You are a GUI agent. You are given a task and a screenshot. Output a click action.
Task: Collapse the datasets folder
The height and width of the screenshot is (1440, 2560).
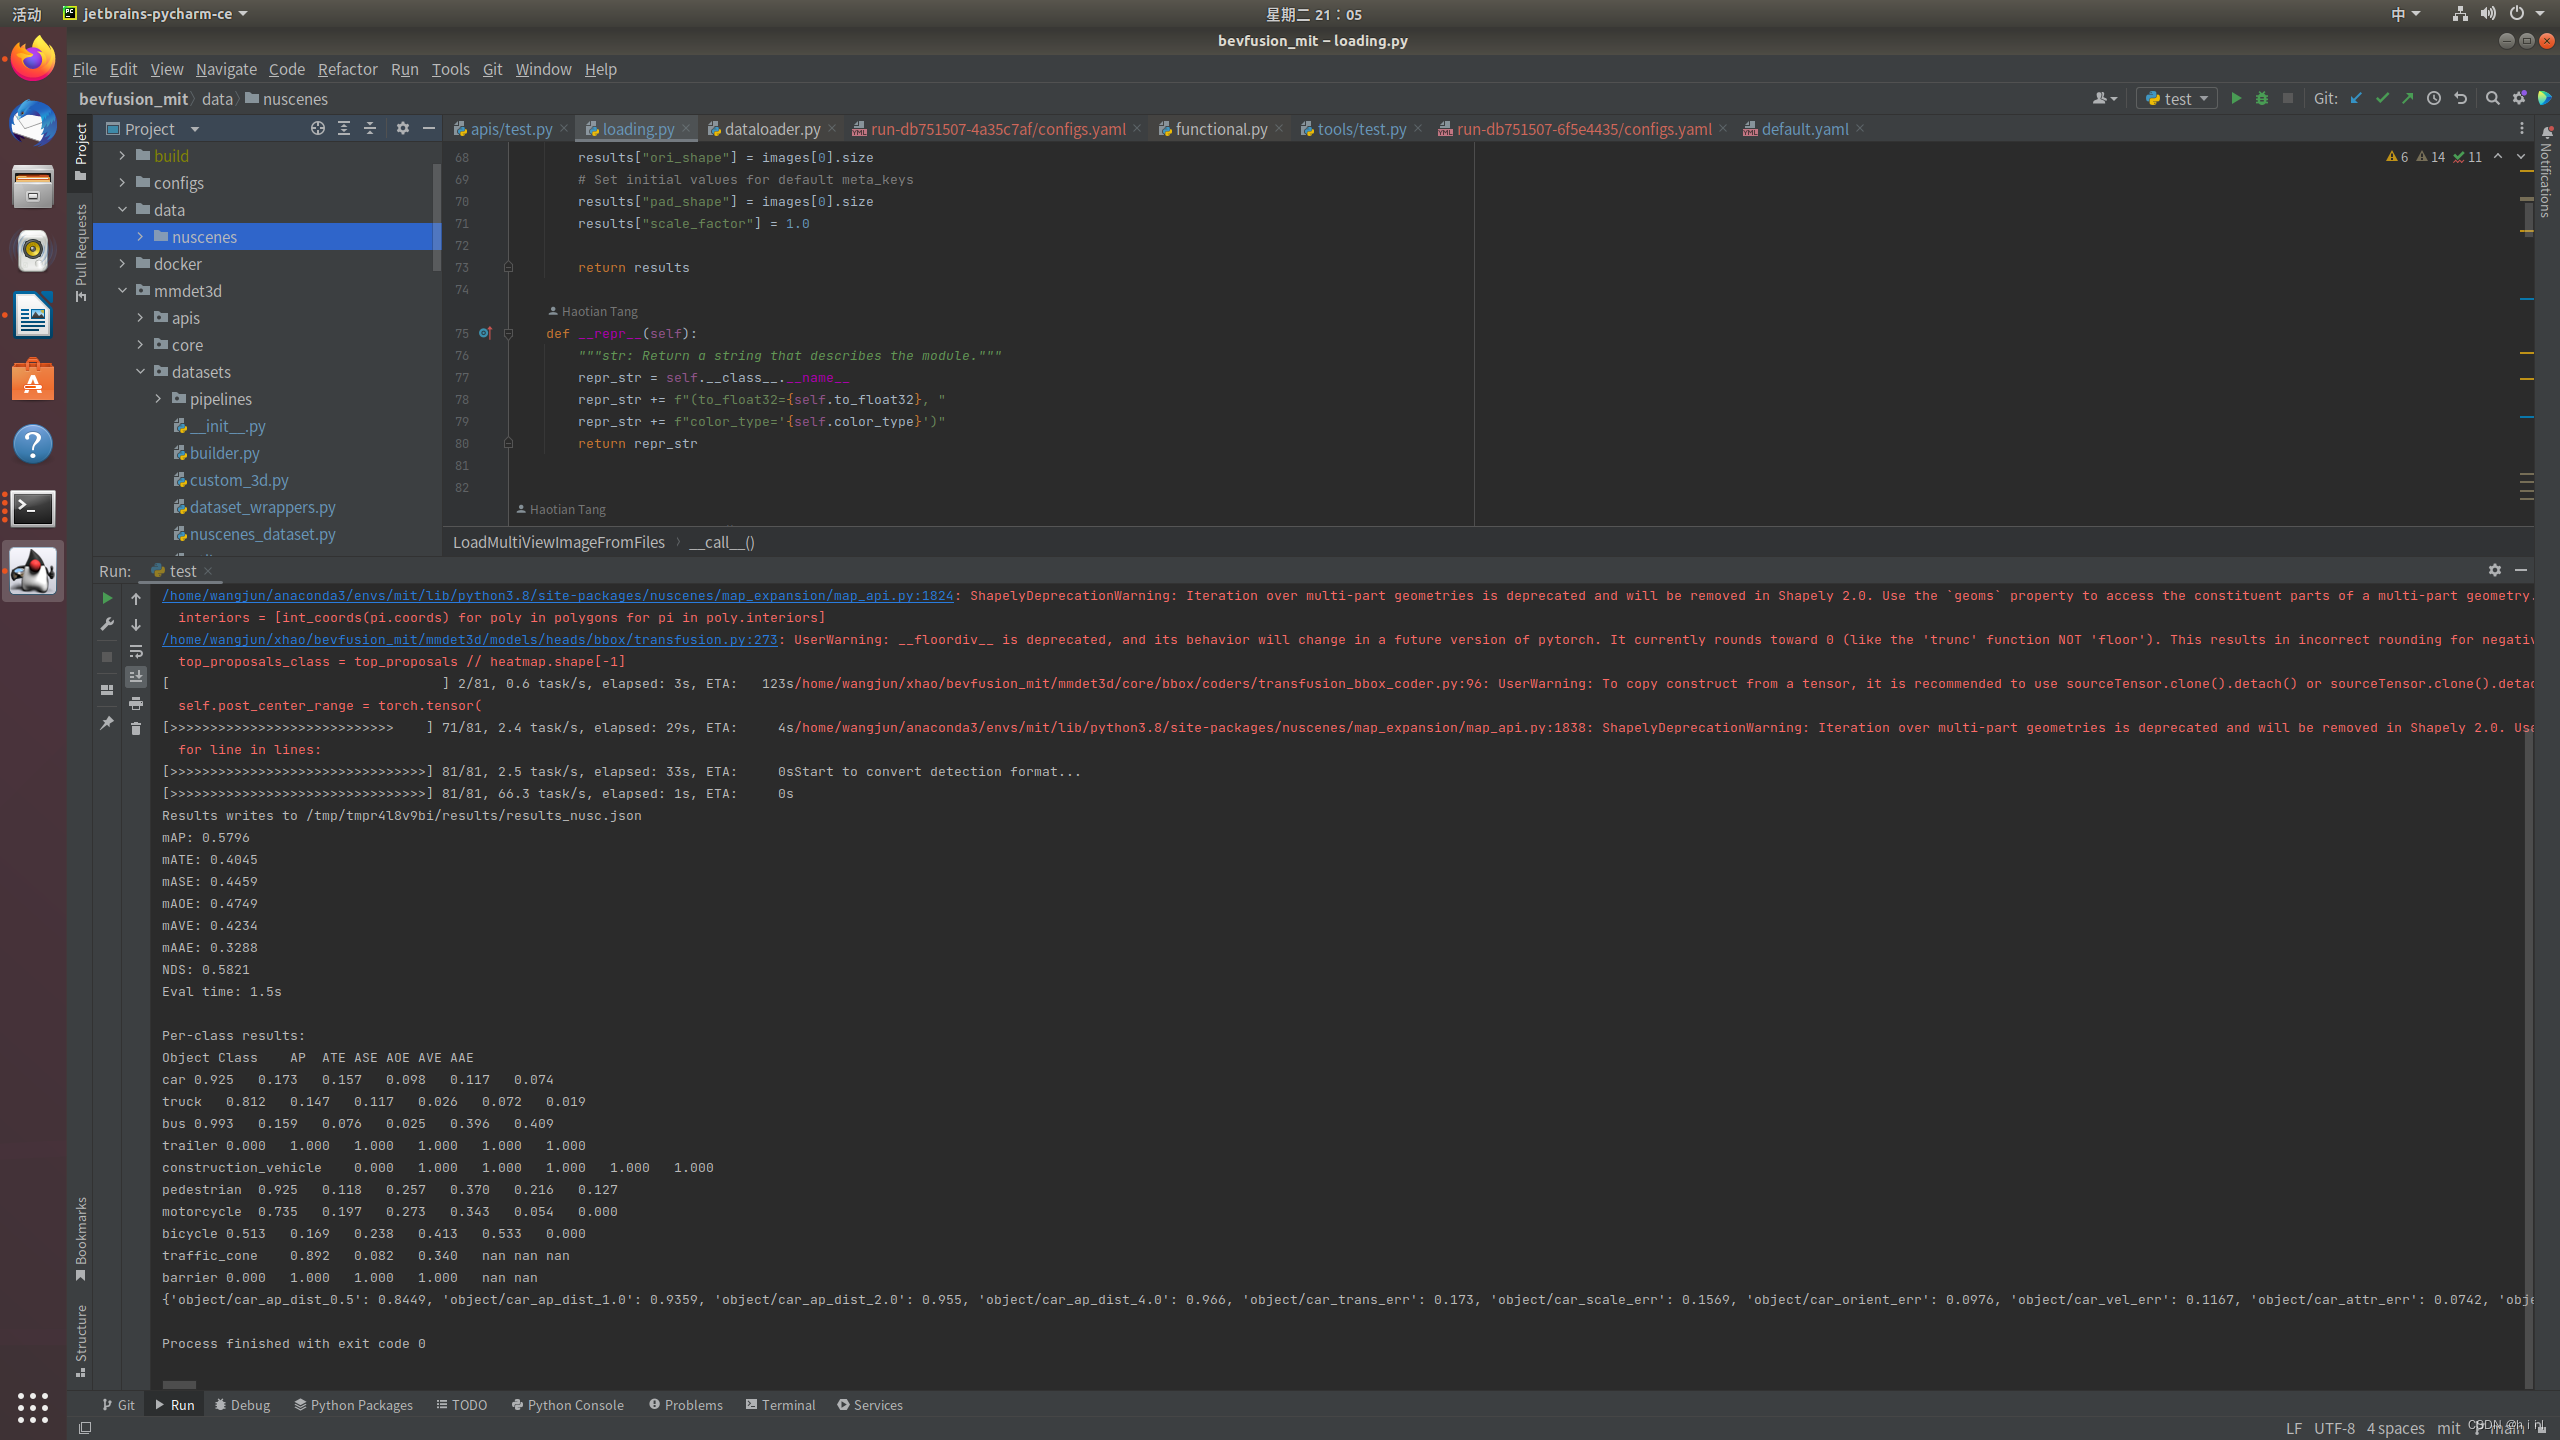click(141, 372)
